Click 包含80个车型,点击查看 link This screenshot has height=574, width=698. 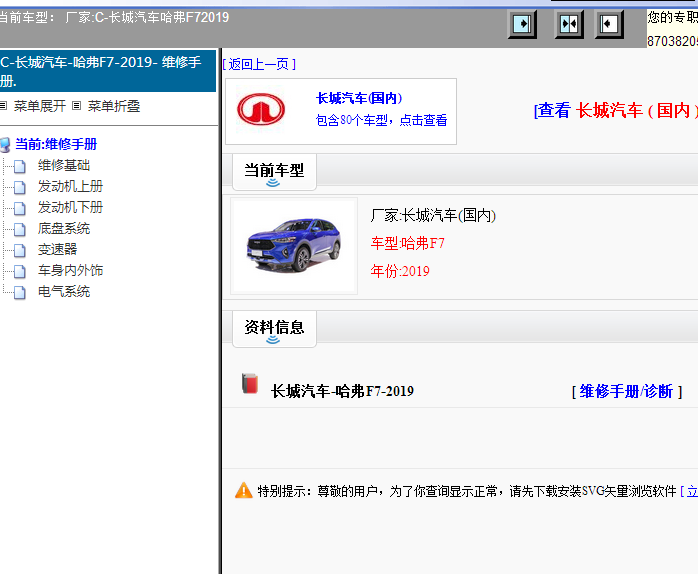click(x=381, y=120)
